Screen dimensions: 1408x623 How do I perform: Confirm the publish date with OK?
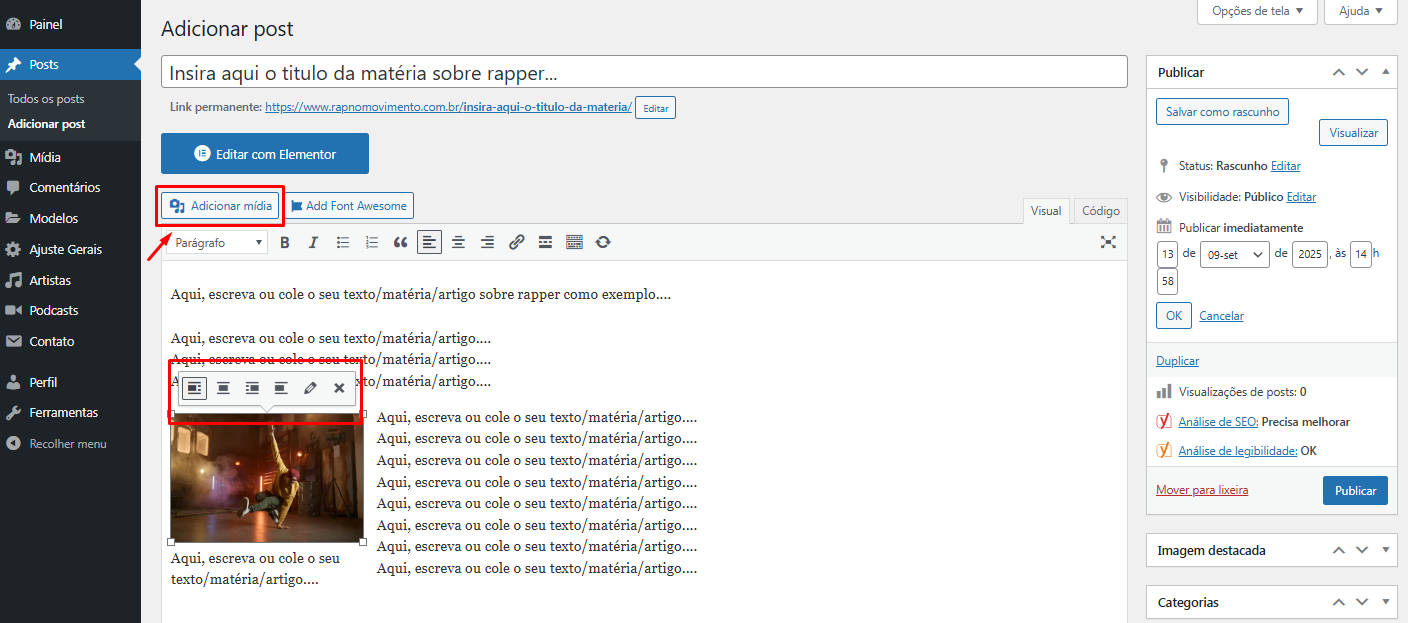coord(1173,316)
